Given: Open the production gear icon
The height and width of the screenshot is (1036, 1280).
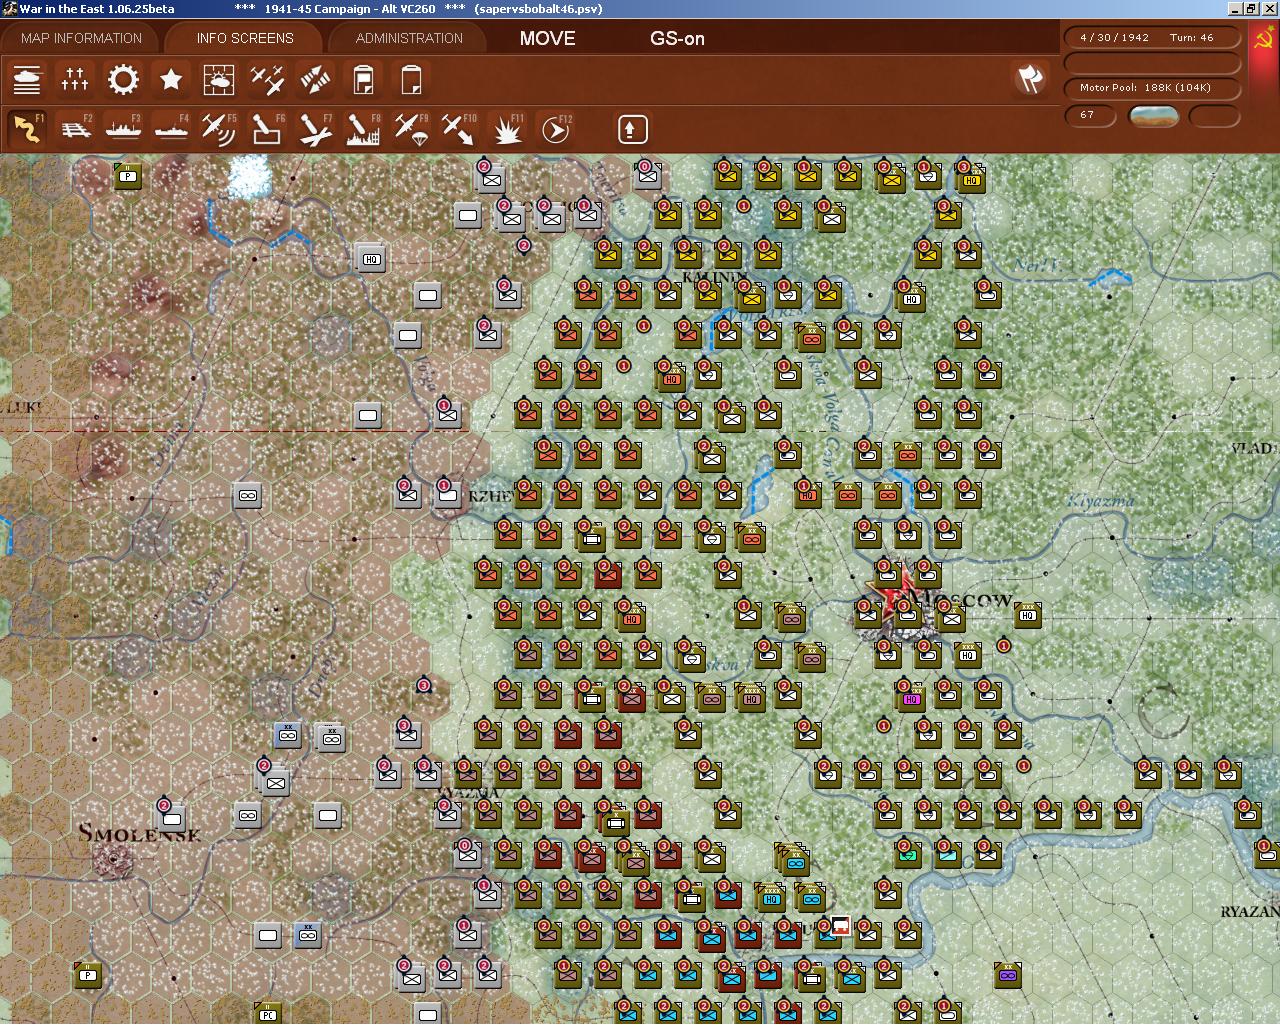Looking at the screenshot, I should click(x=123, y=80).
